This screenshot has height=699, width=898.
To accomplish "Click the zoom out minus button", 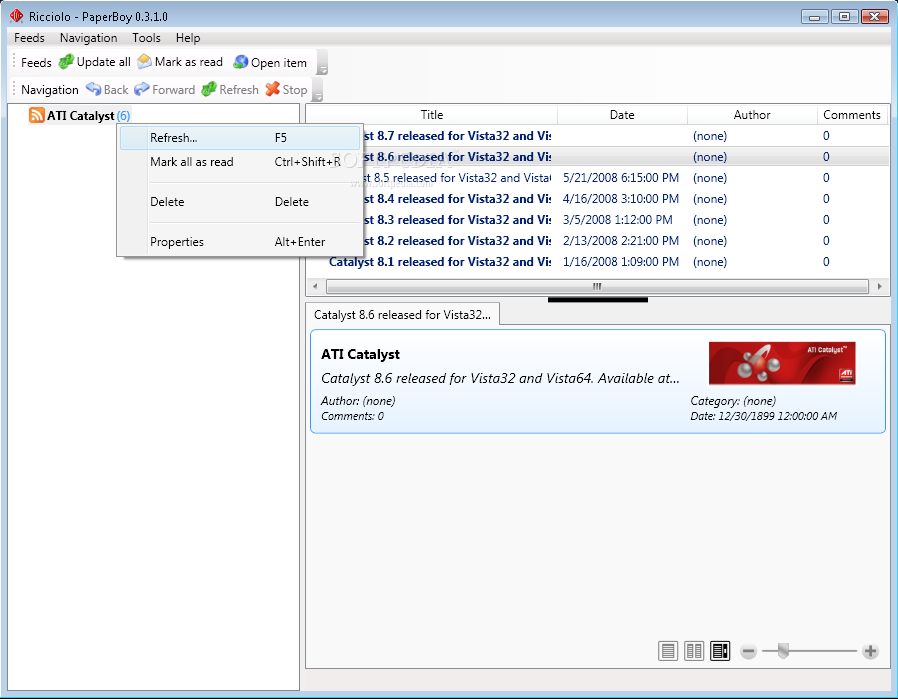I will click(749, 651).
